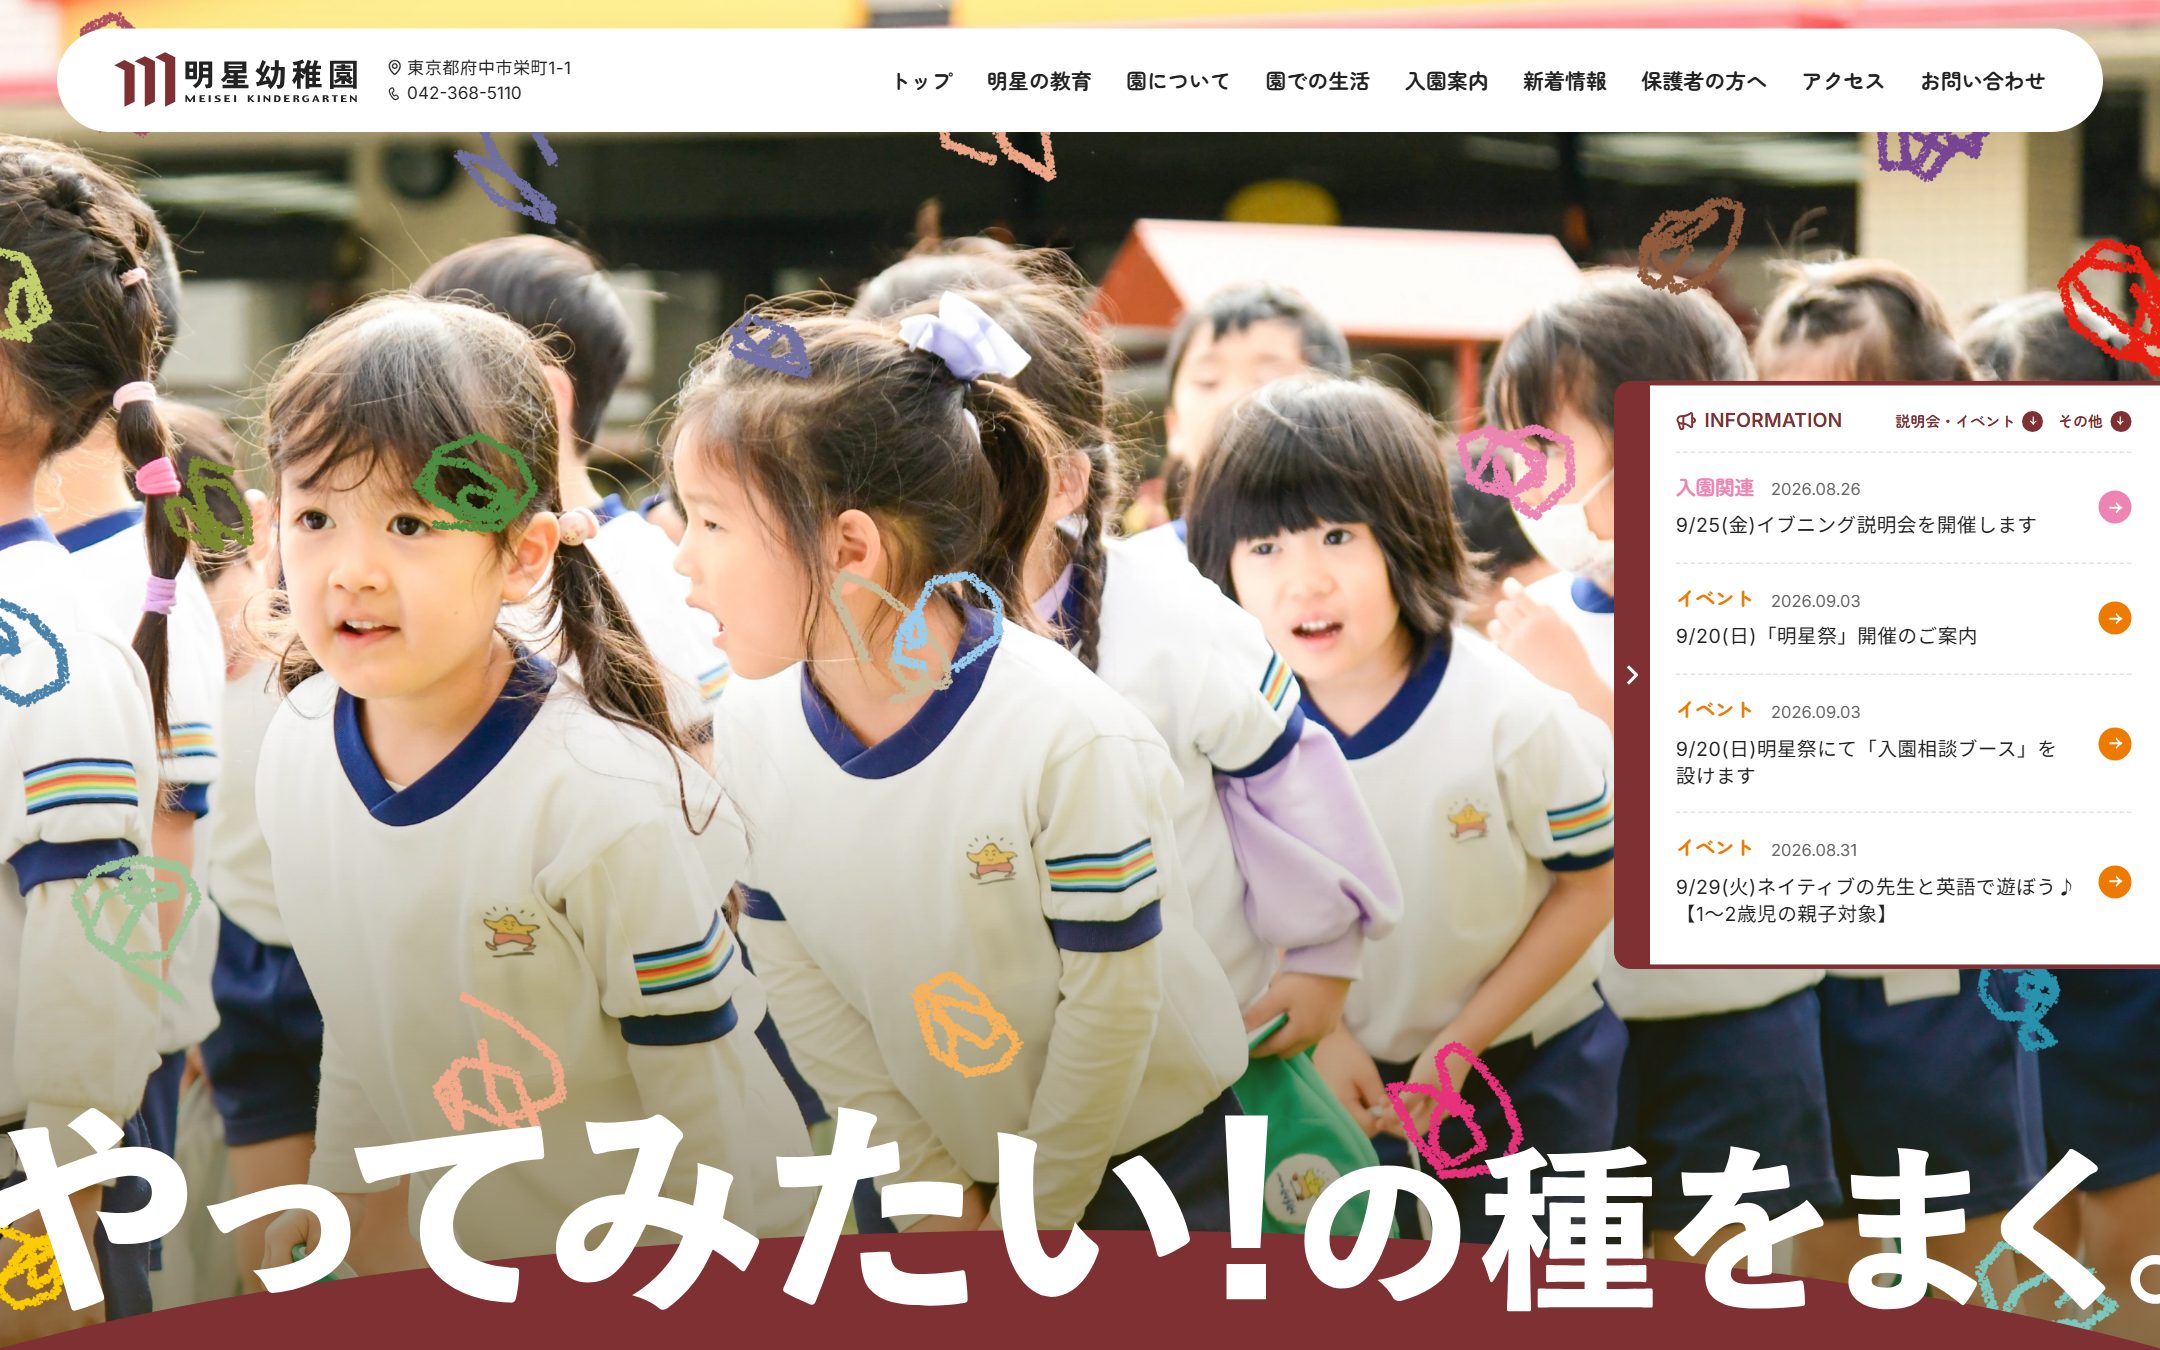
Task: Click the Meisei Kindergarten logo
Action: [236, 80]
